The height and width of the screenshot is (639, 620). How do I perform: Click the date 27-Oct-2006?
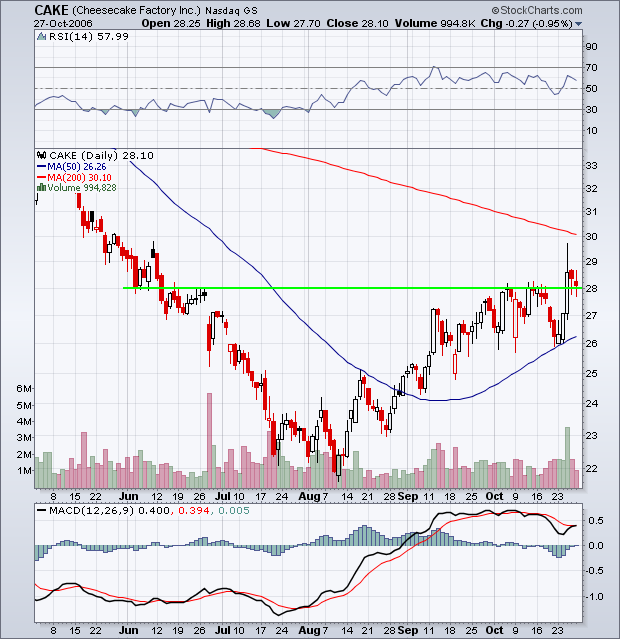63,24
